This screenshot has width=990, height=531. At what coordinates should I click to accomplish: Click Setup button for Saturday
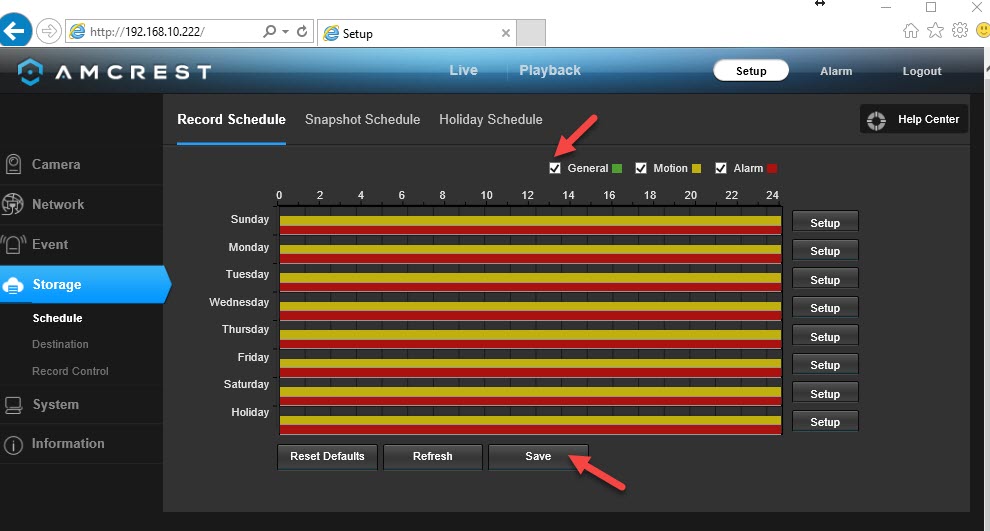coord(825,393)
